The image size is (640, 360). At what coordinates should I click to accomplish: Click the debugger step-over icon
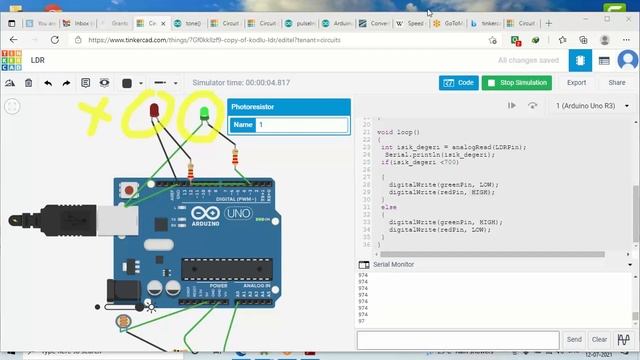532,106
